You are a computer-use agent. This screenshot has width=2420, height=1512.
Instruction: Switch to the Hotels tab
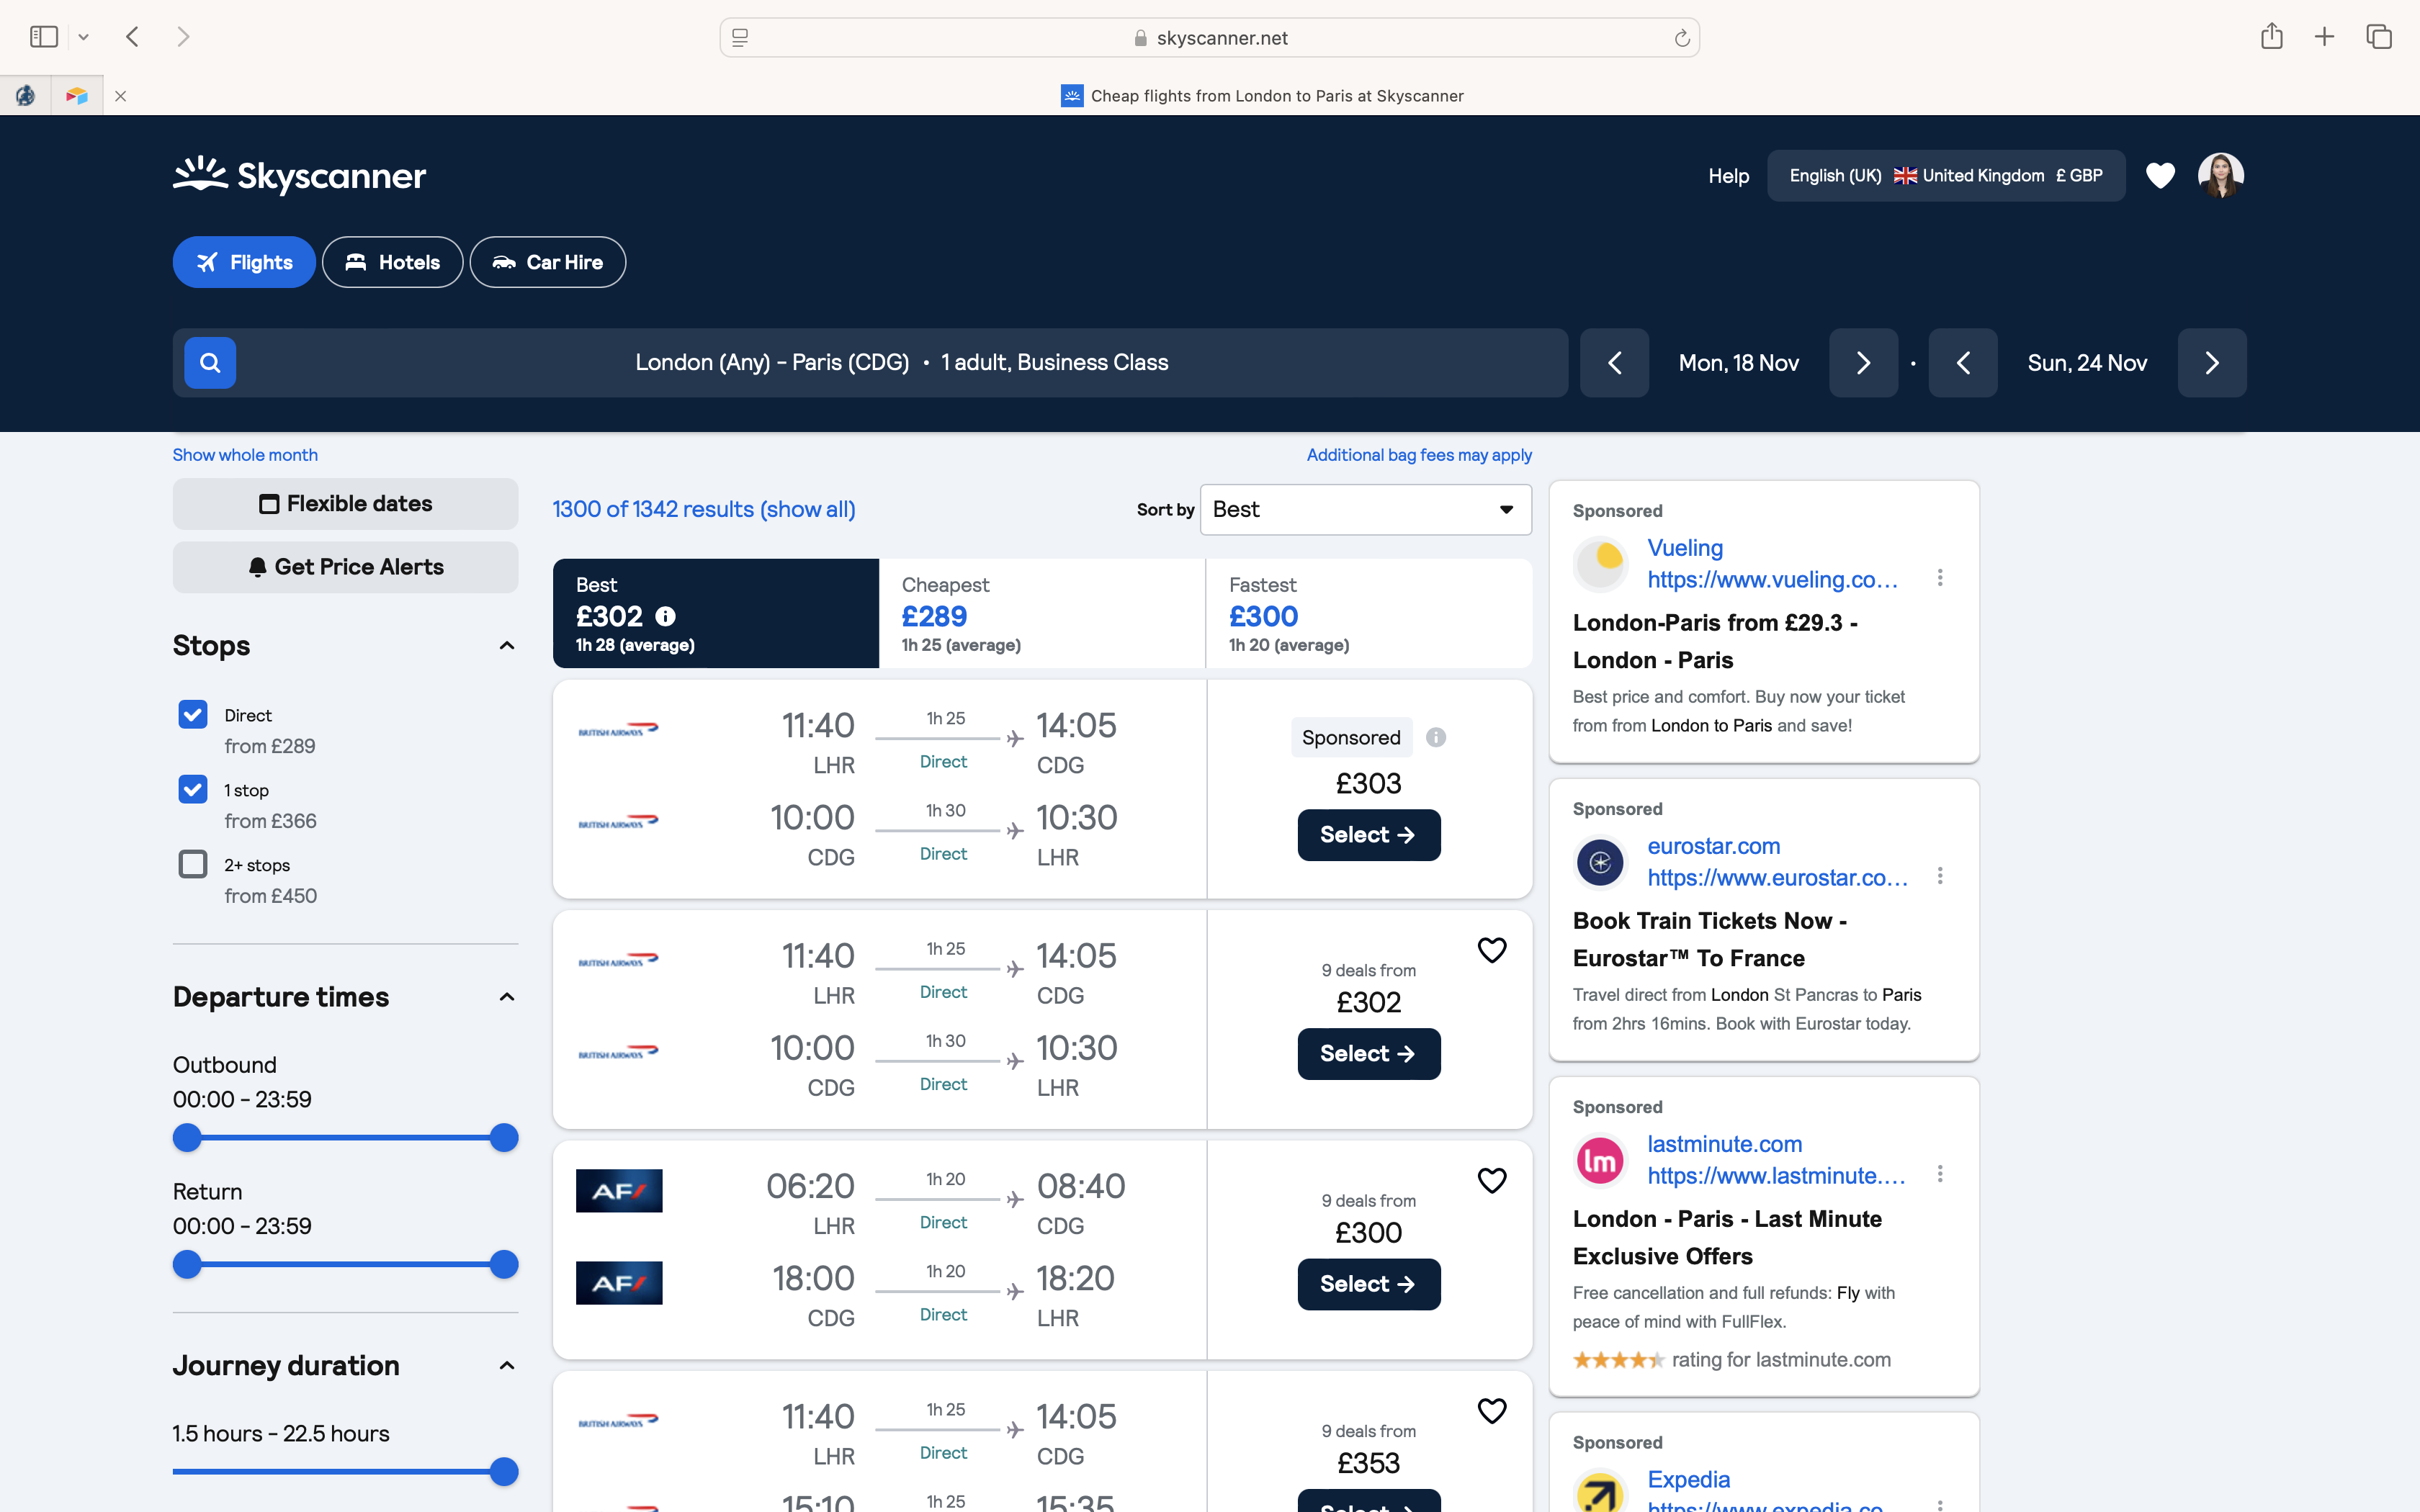[x=392, y=262]
